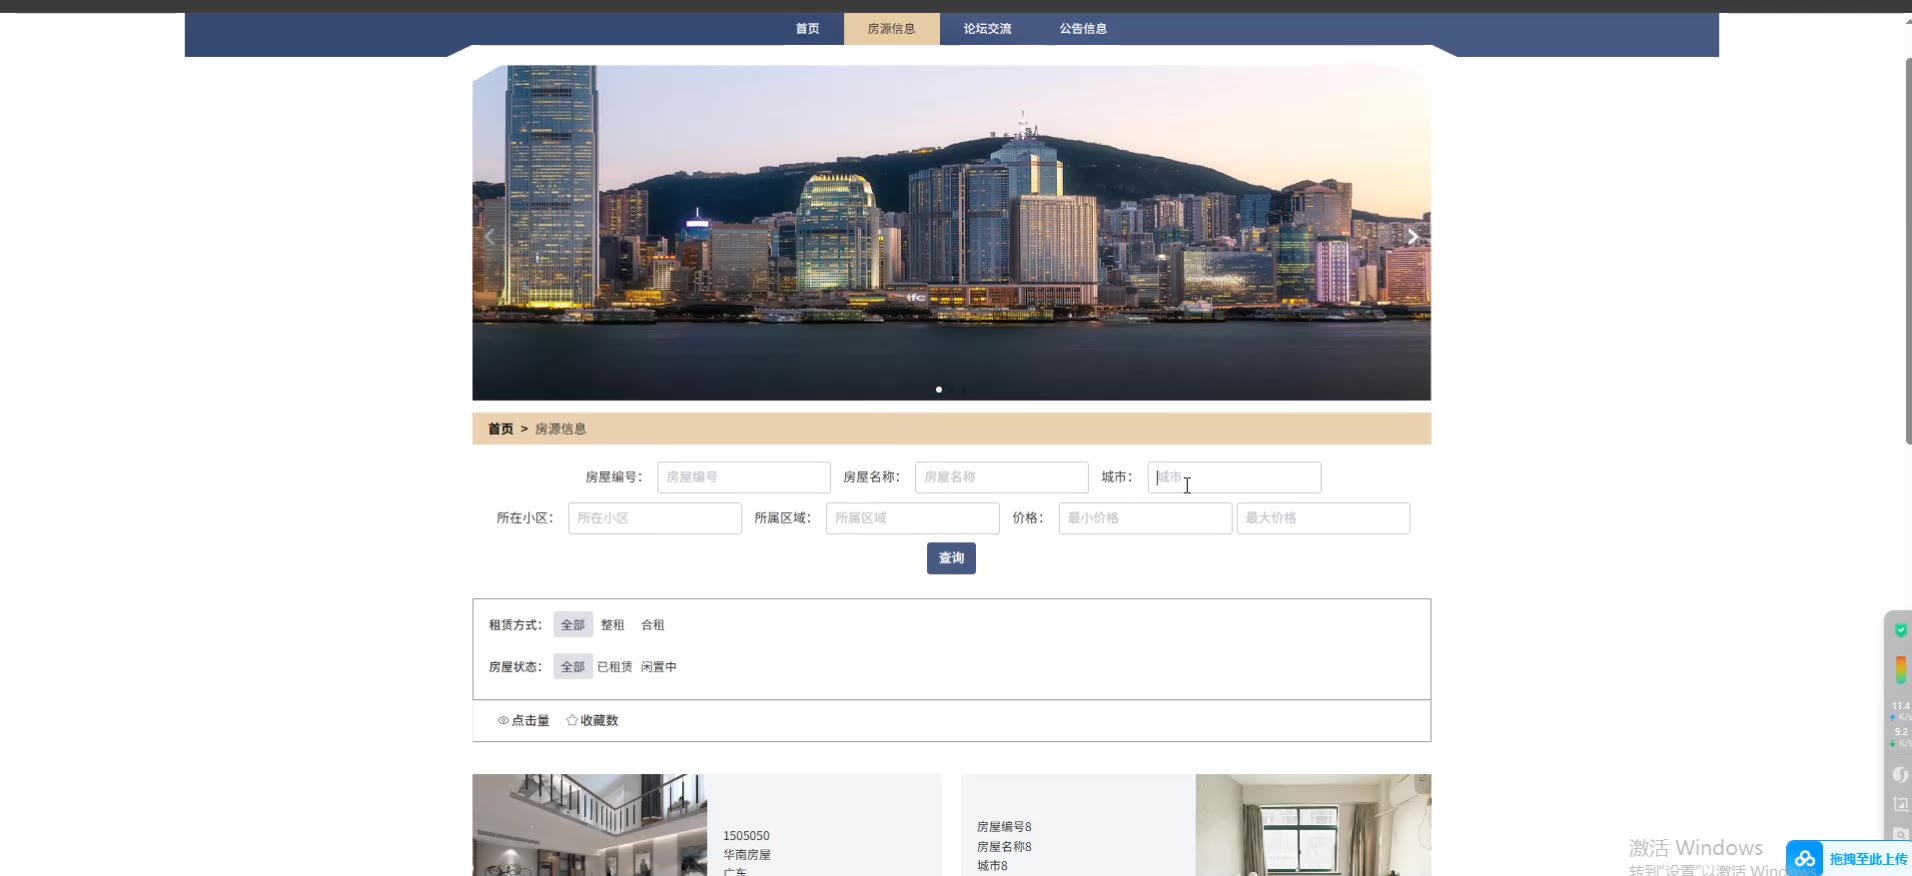The width and height of the screenshot is (1912, 876).
Task: Switch to the 论坛交流 tab
Action: click(987, 29)
